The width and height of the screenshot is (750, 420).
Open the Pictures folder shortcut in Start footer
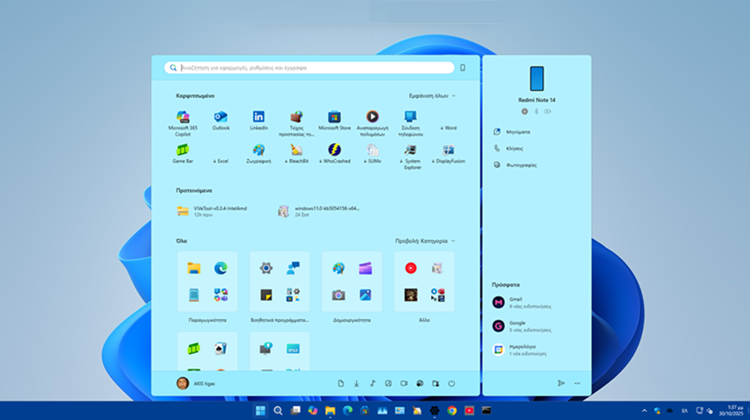pos(388,384)
